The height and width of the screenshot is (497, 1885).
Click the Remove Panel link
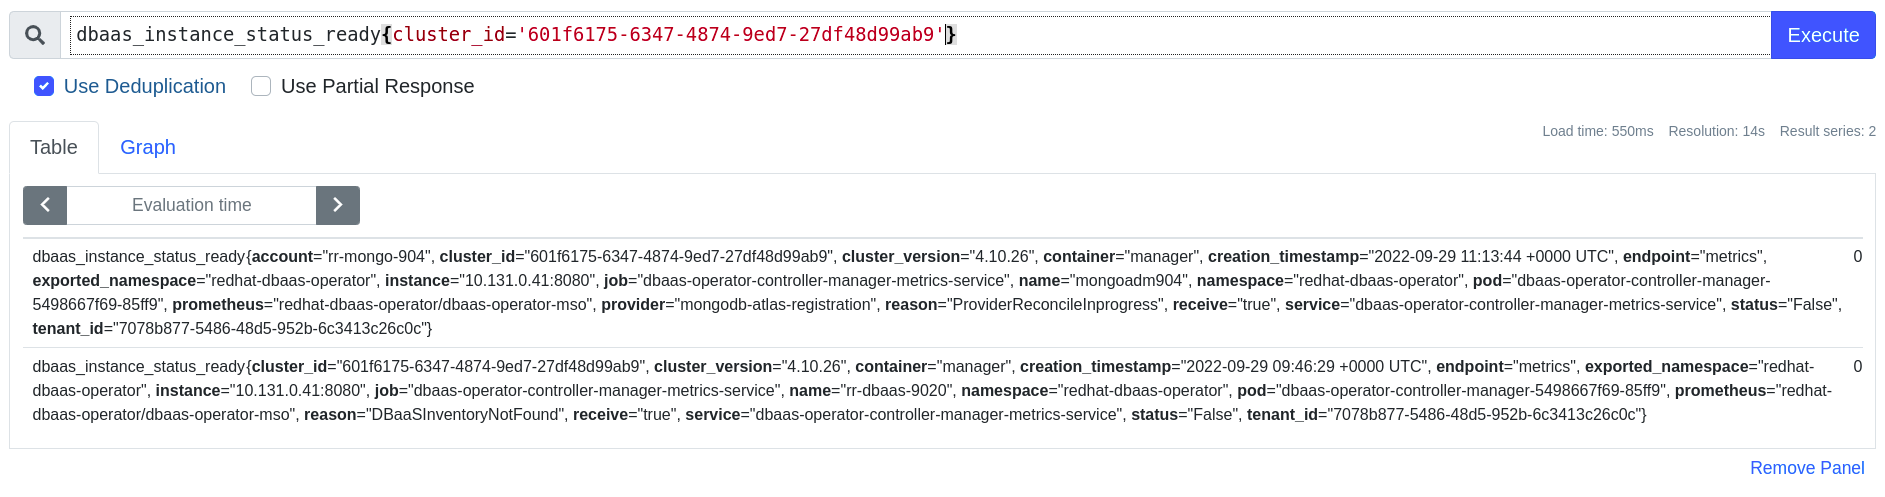coord(1806,468)
